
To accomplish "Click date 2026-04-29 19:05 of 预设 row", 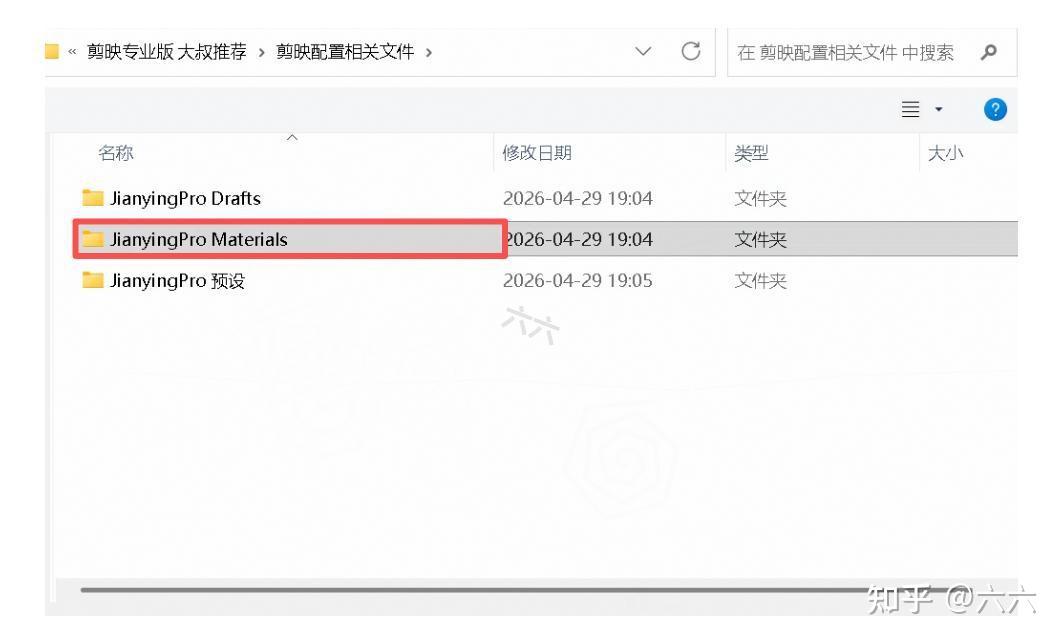I will (577, 280).
